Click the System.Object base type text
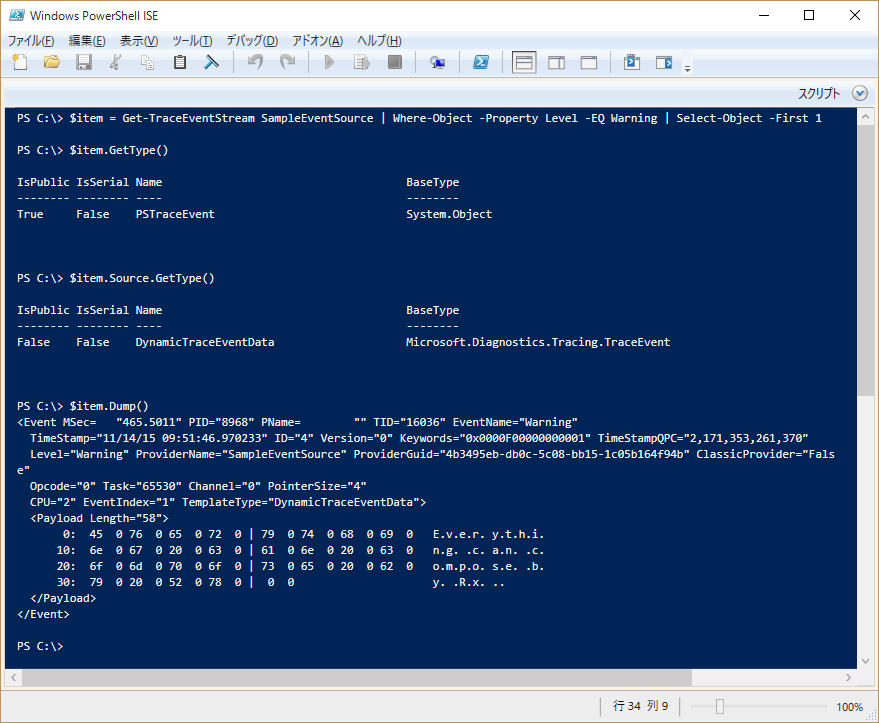 (449, 214)
